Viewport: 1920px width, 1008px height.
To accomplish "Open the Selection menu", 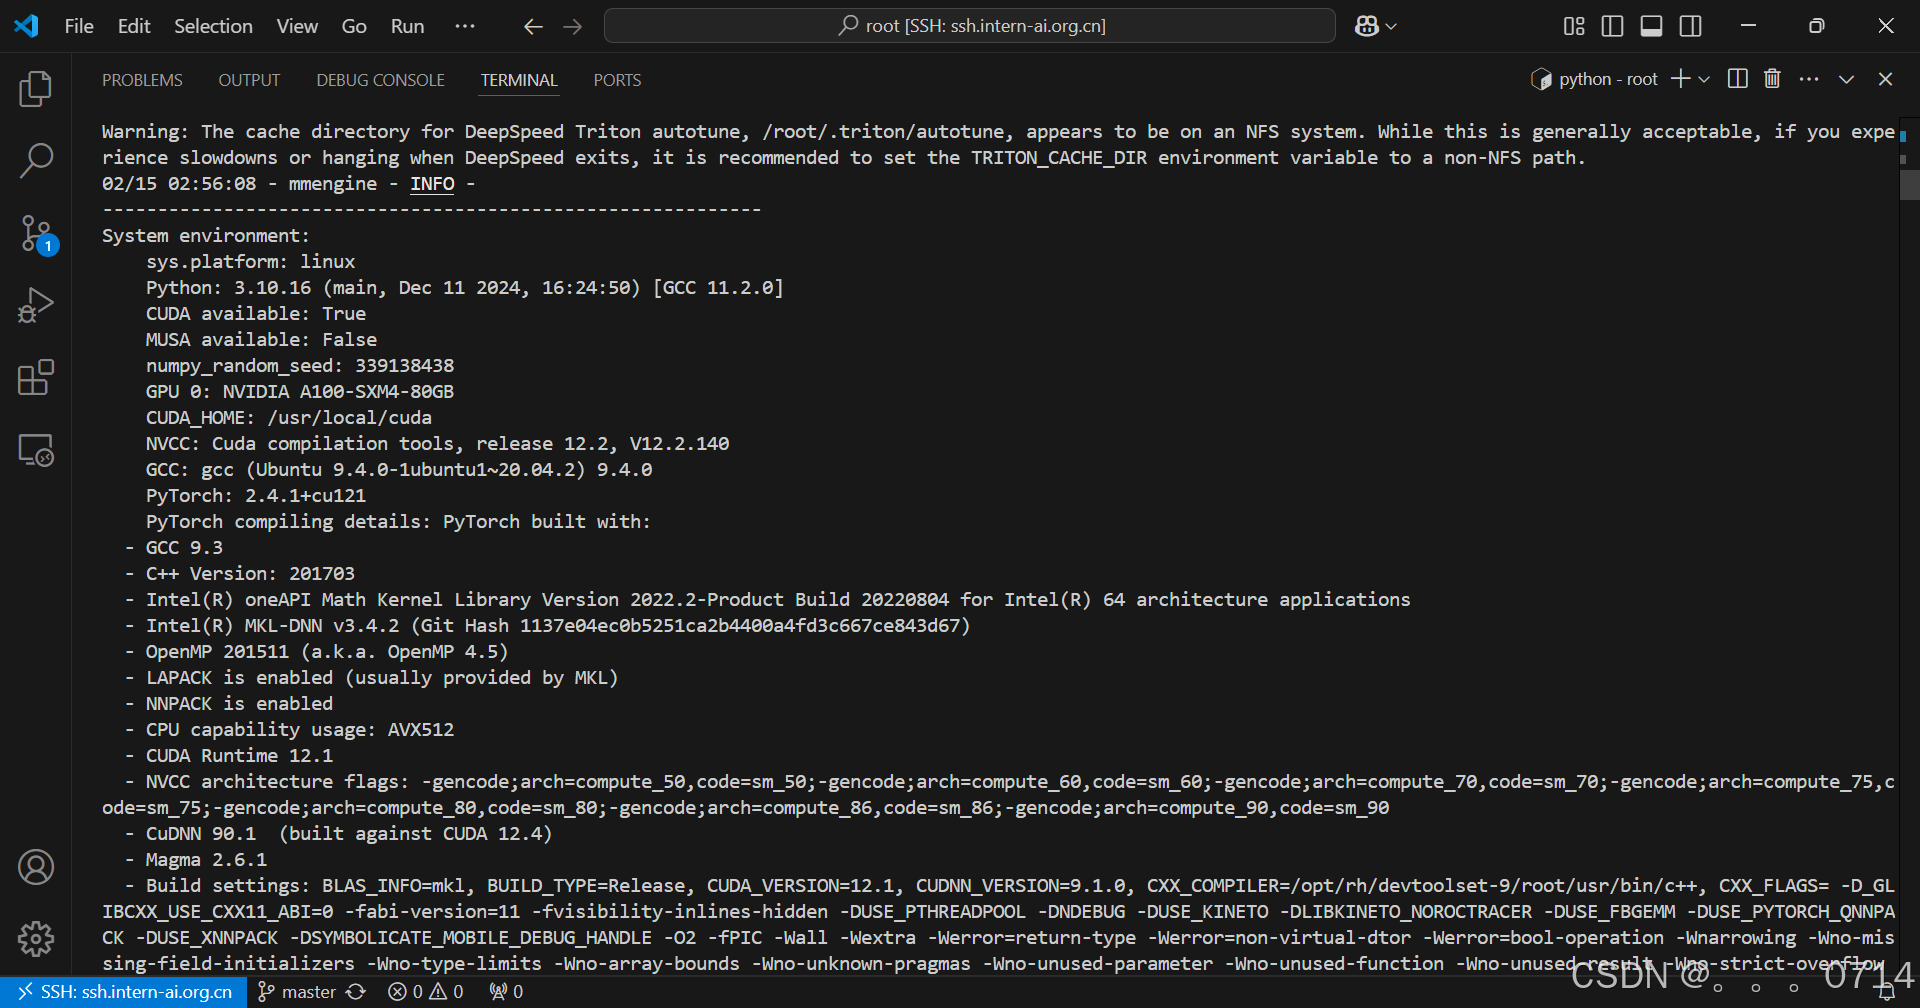I will tap(213, 26).
